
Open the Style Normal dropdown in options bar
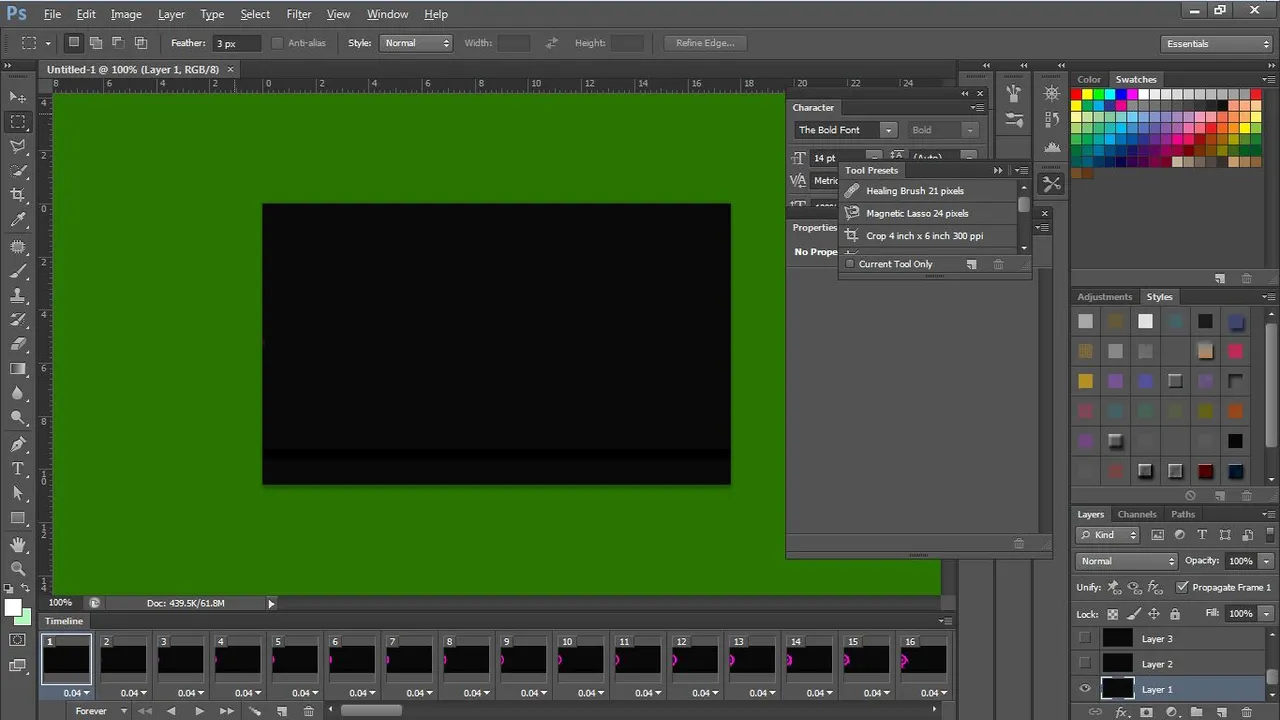pos(418,43)
